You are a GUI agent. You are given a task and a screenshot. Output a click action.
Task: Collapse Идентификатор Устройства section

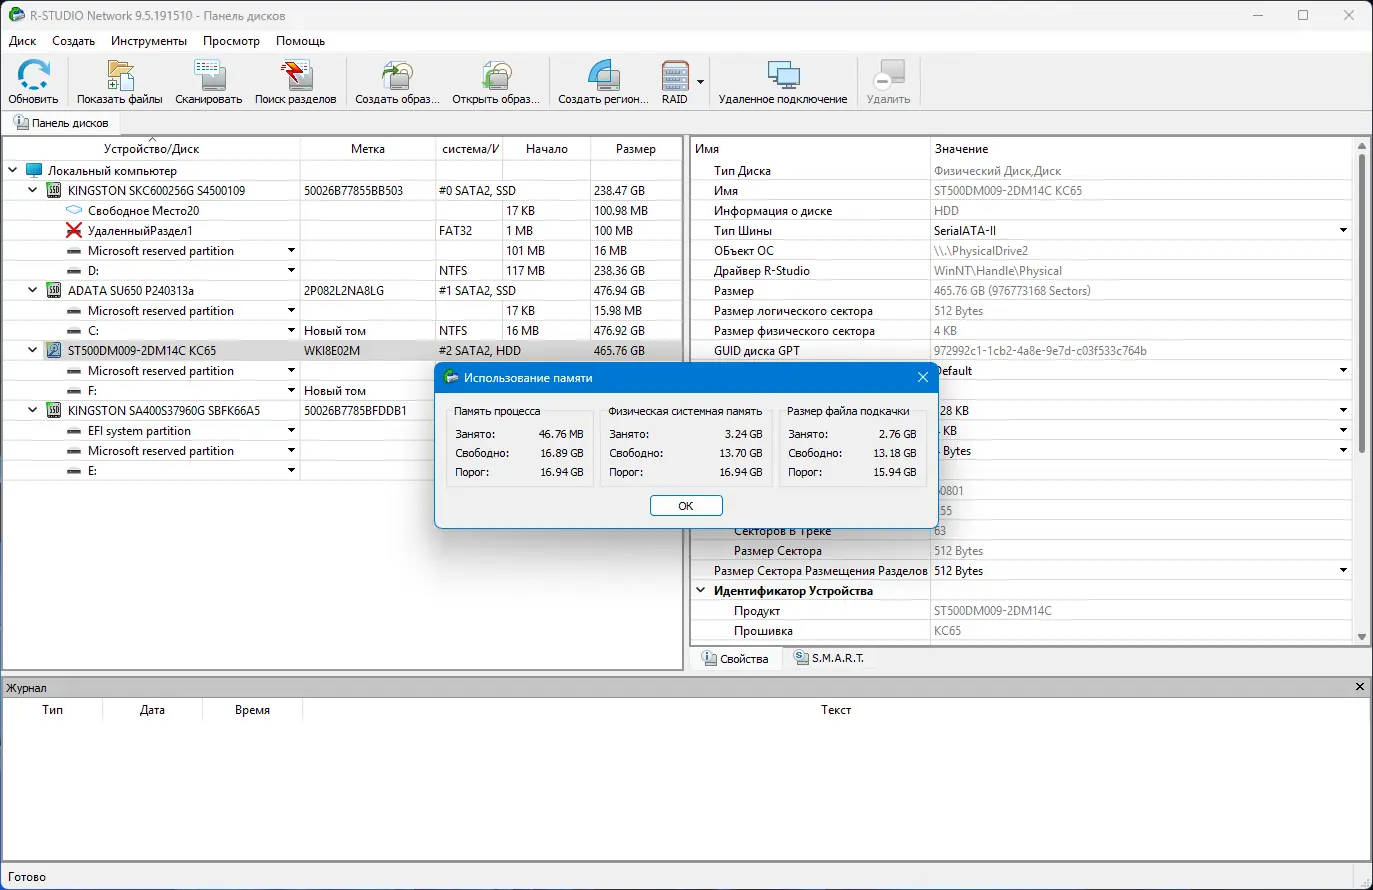pos(701,591)
